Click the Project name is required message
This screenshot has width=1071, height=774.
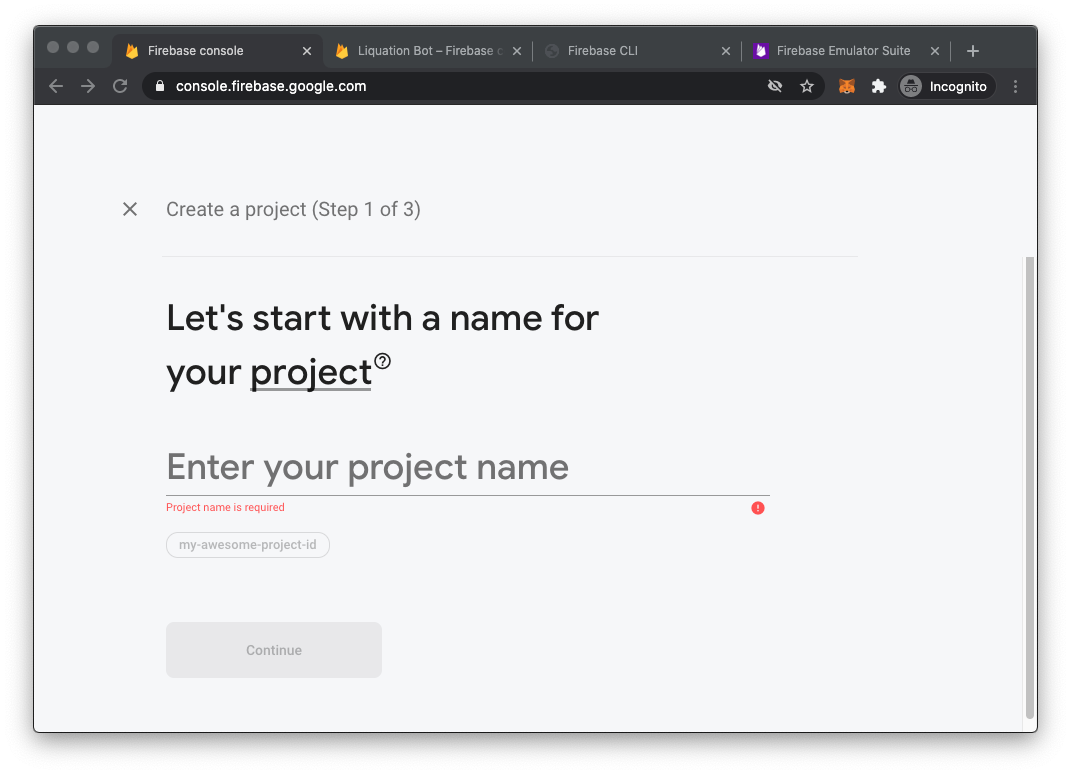[225, 508]
